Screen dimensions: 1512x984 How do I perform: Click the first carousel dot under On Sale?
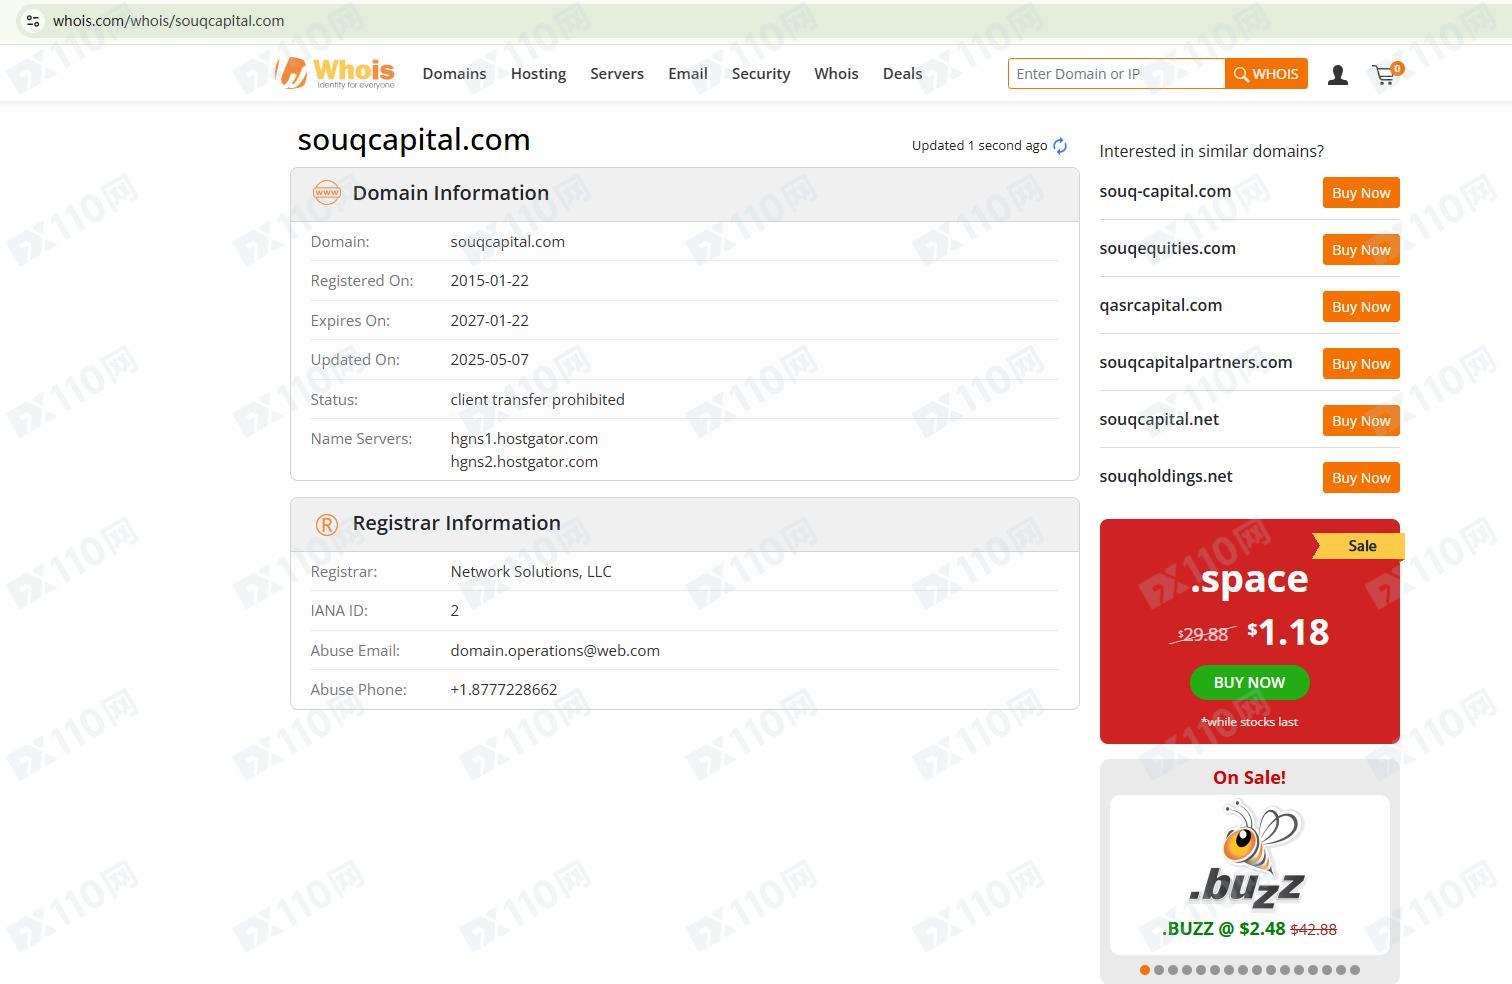1145,970
